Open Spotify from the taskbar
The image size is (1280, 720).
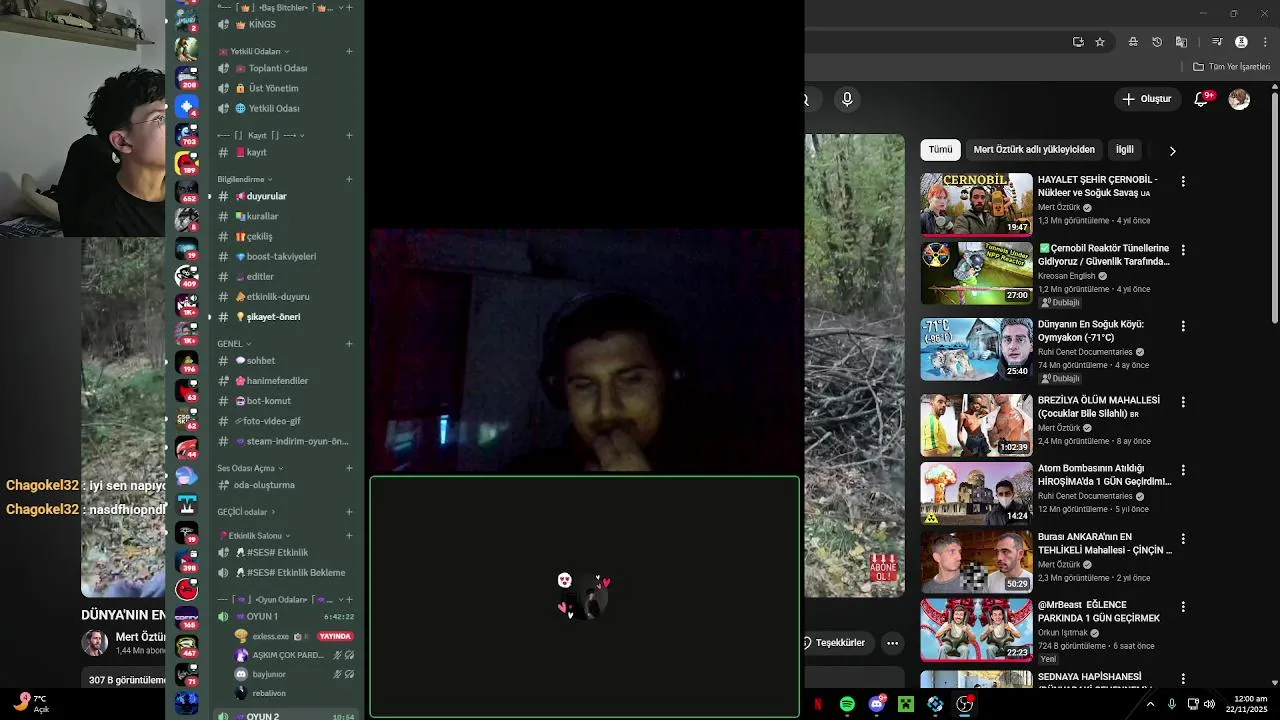click(847, 704)
